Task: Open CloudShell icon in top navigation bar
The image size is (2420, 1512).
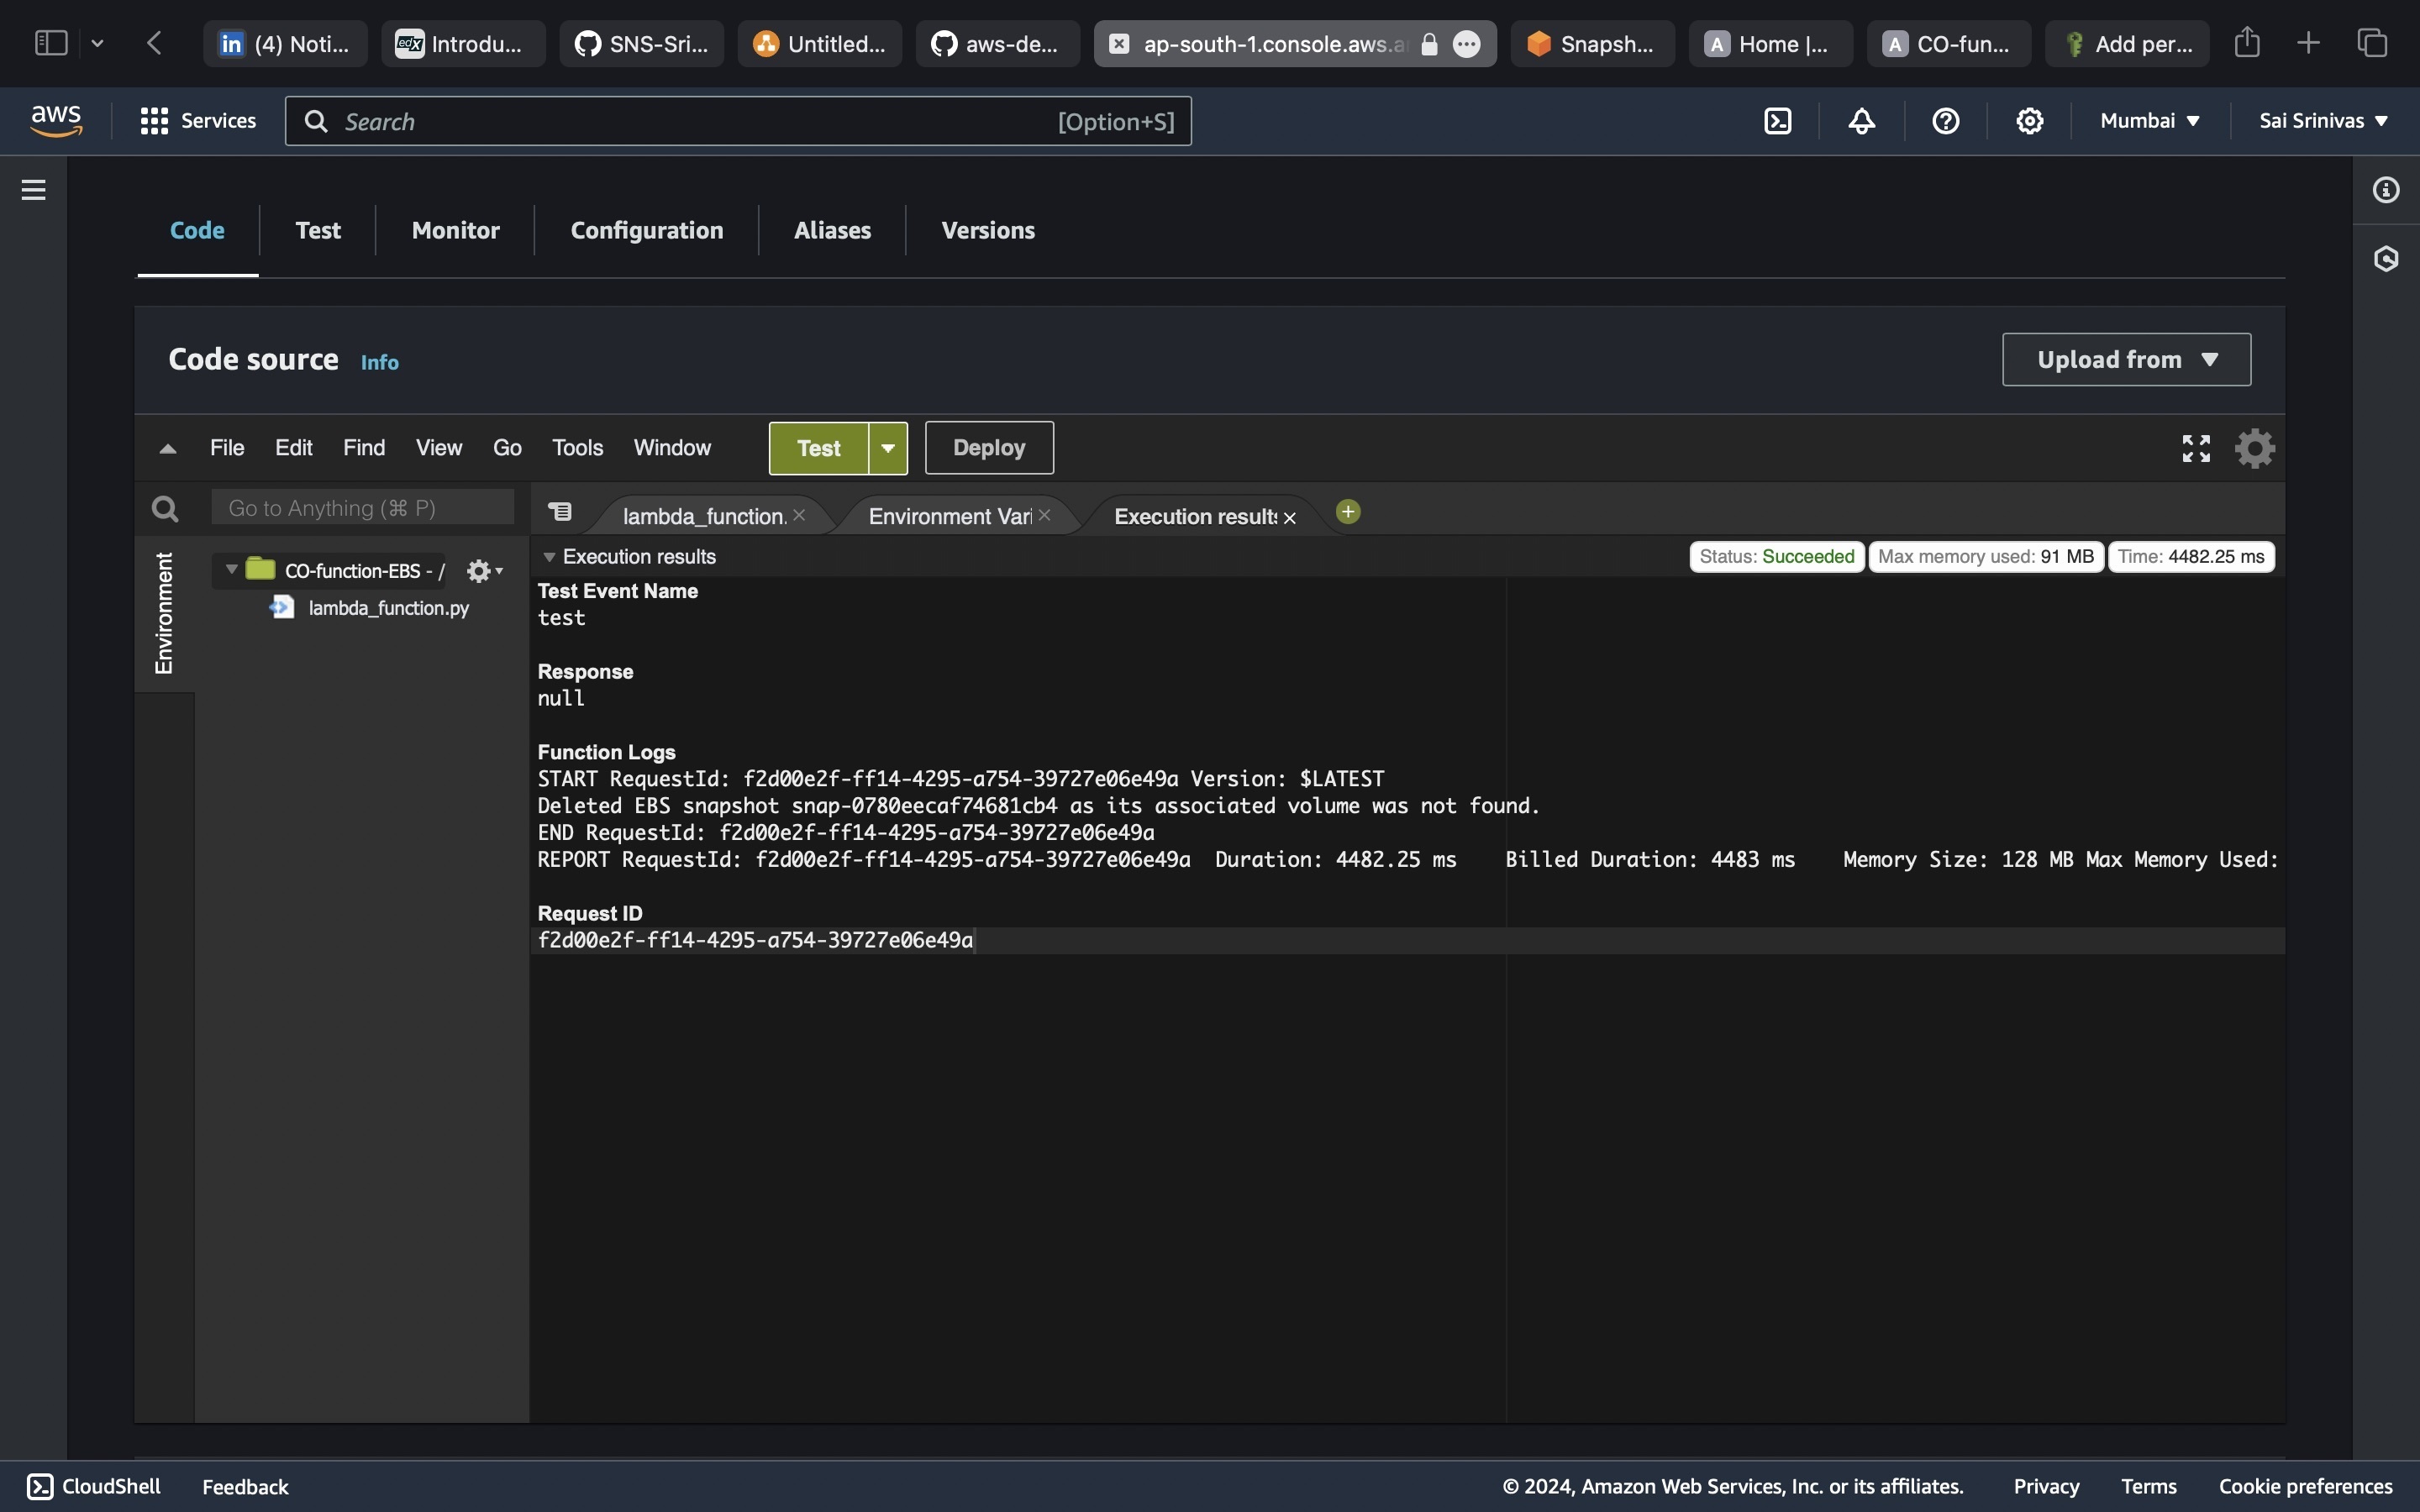Action: pyautogui.click(x=1777, y=121)
